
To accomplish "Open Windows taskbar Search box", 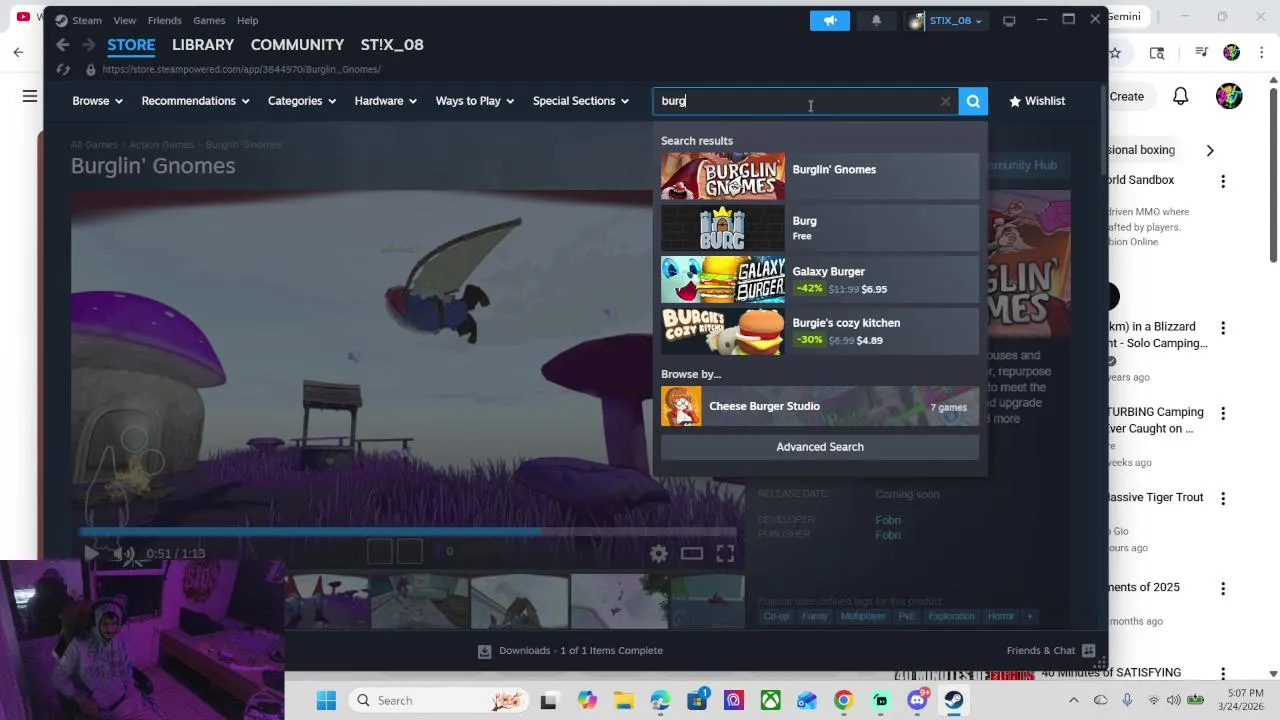I will click(x=439, y=700).
